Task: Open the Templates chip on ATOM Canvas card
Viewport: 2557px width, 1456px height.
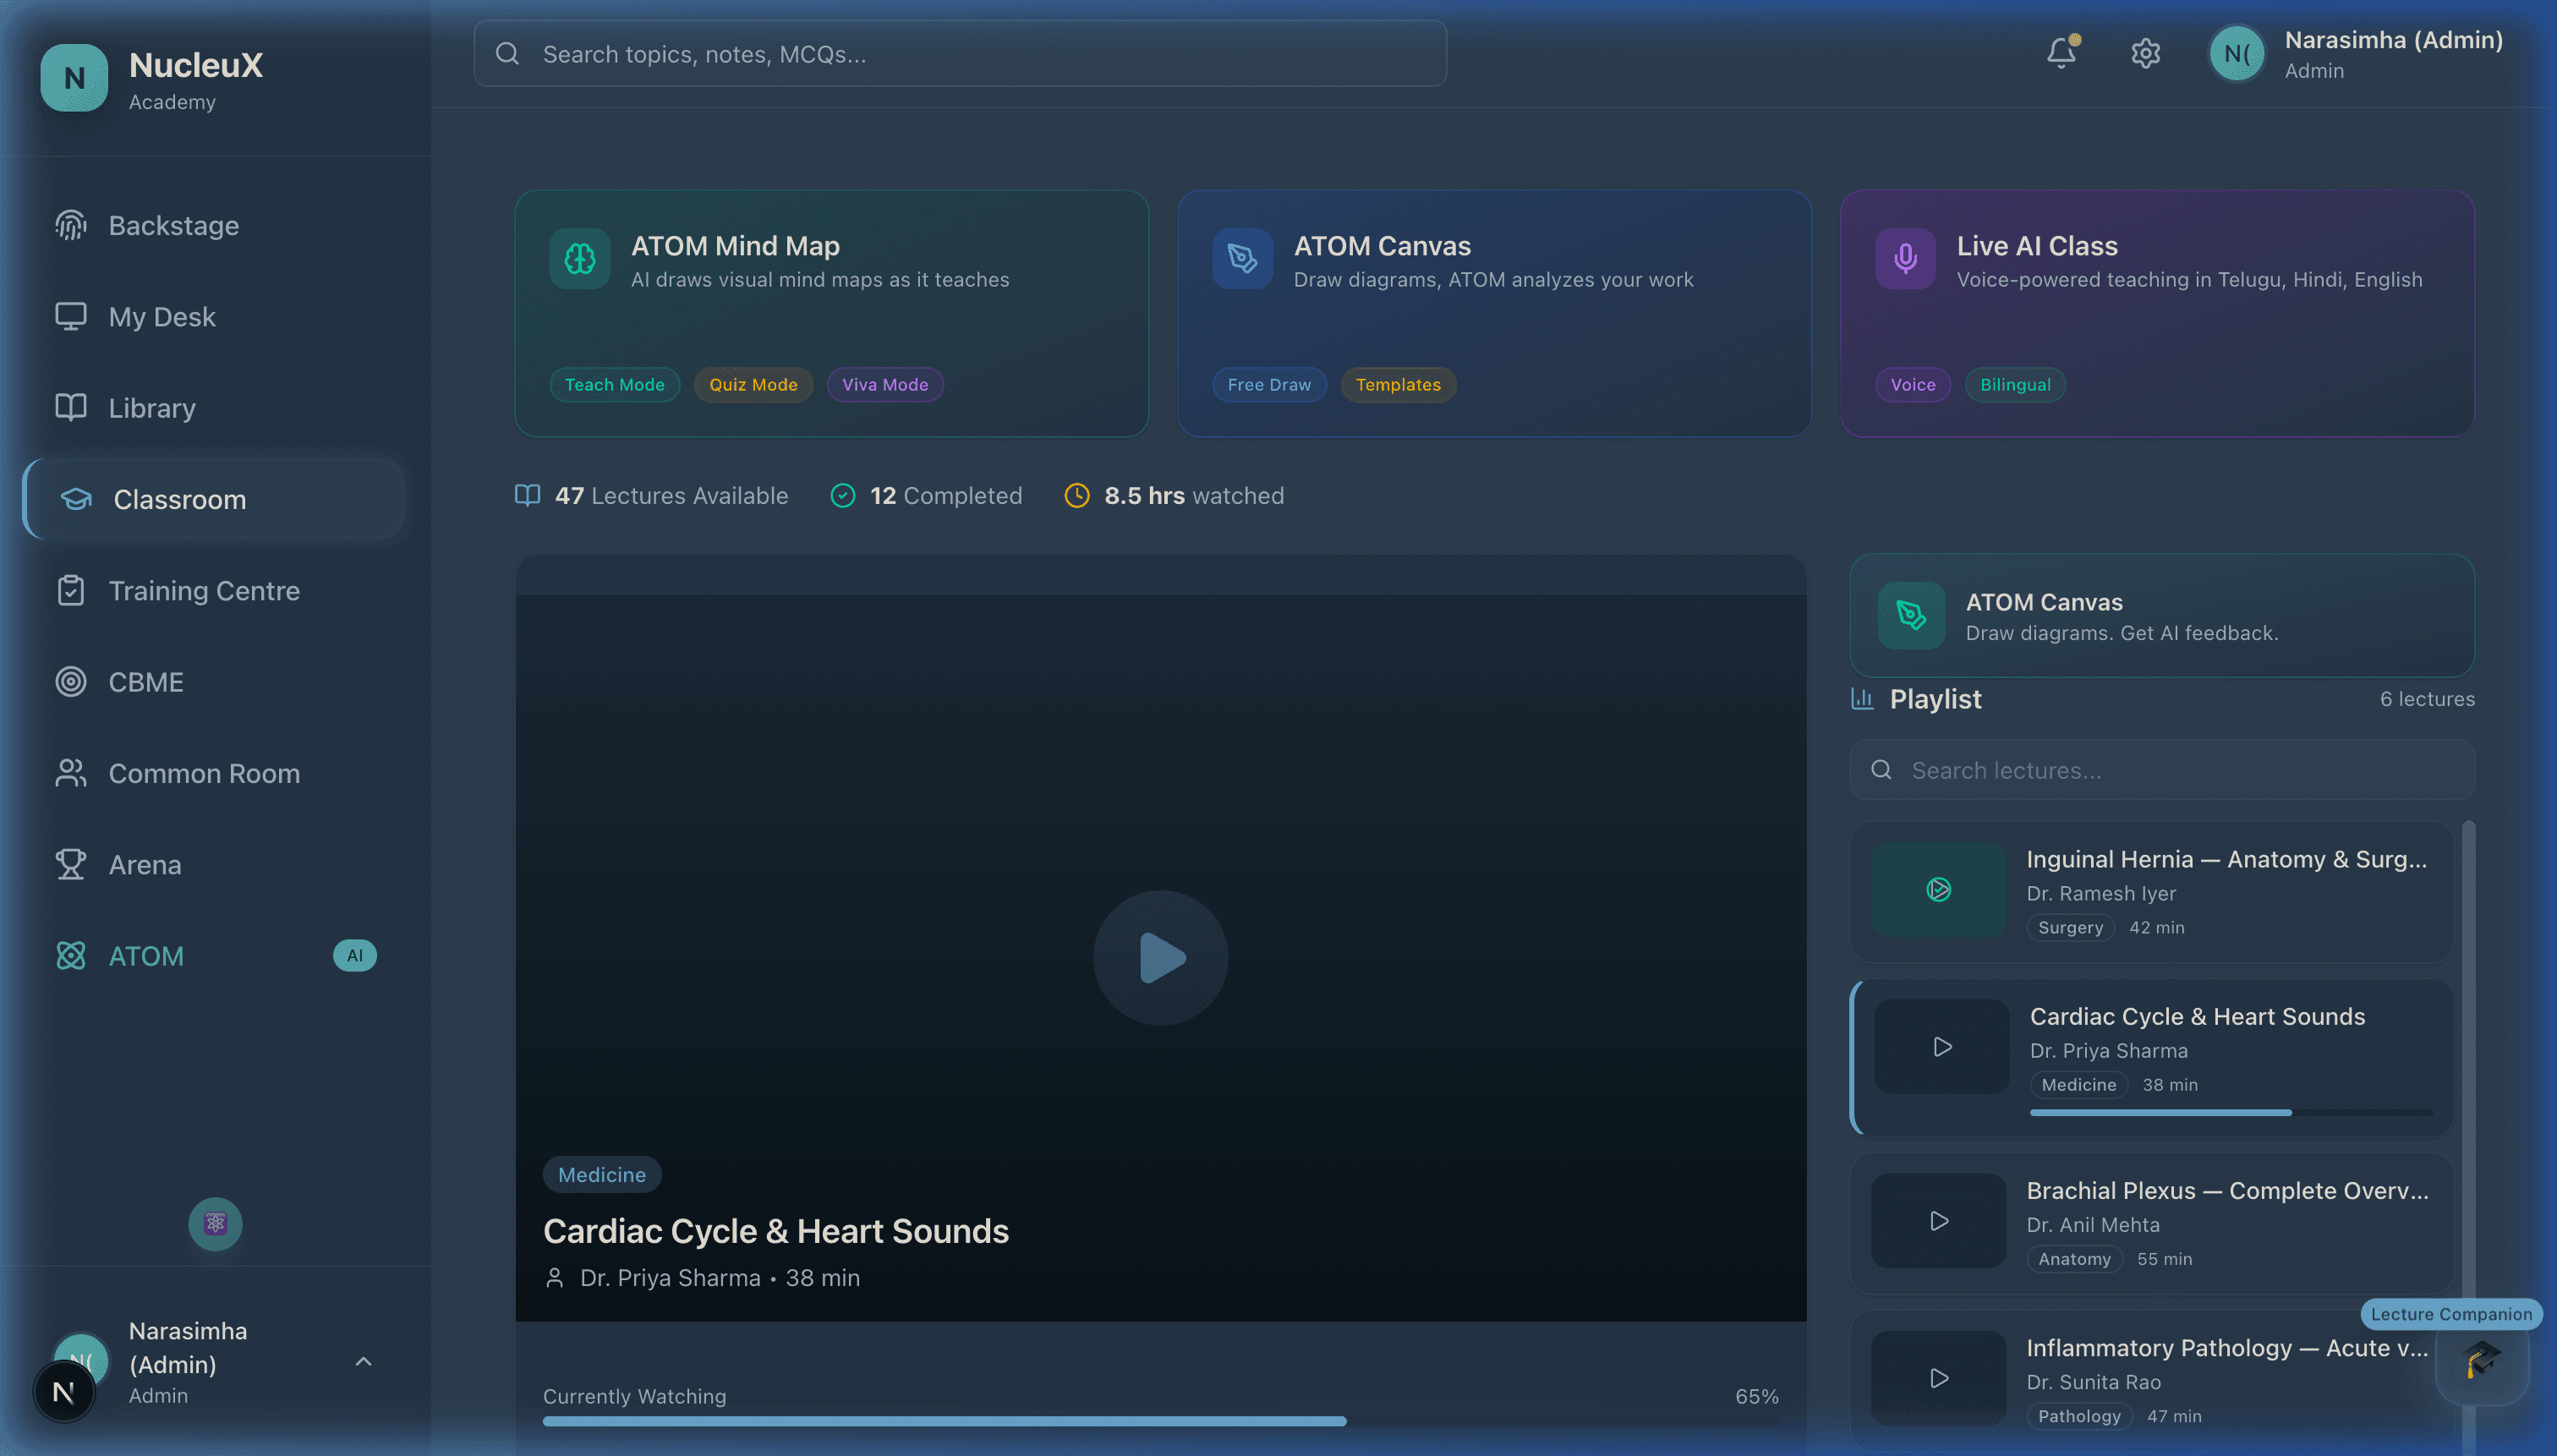Action: [1397, 385]
